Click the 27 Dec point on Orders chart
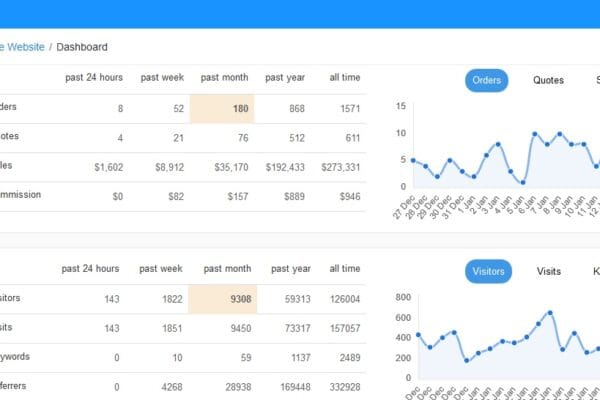 click(413, 160)
